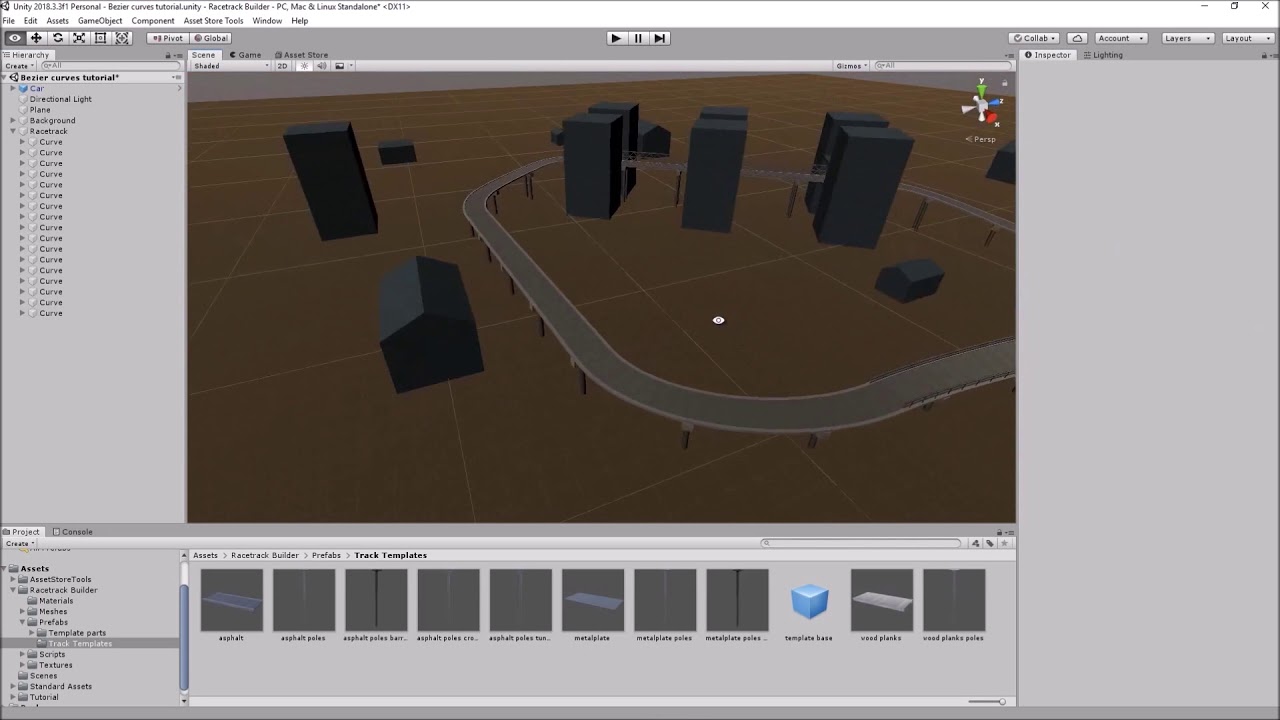Open the GameObject menu
The image size is (1280, 720).
tap(100, 20)
